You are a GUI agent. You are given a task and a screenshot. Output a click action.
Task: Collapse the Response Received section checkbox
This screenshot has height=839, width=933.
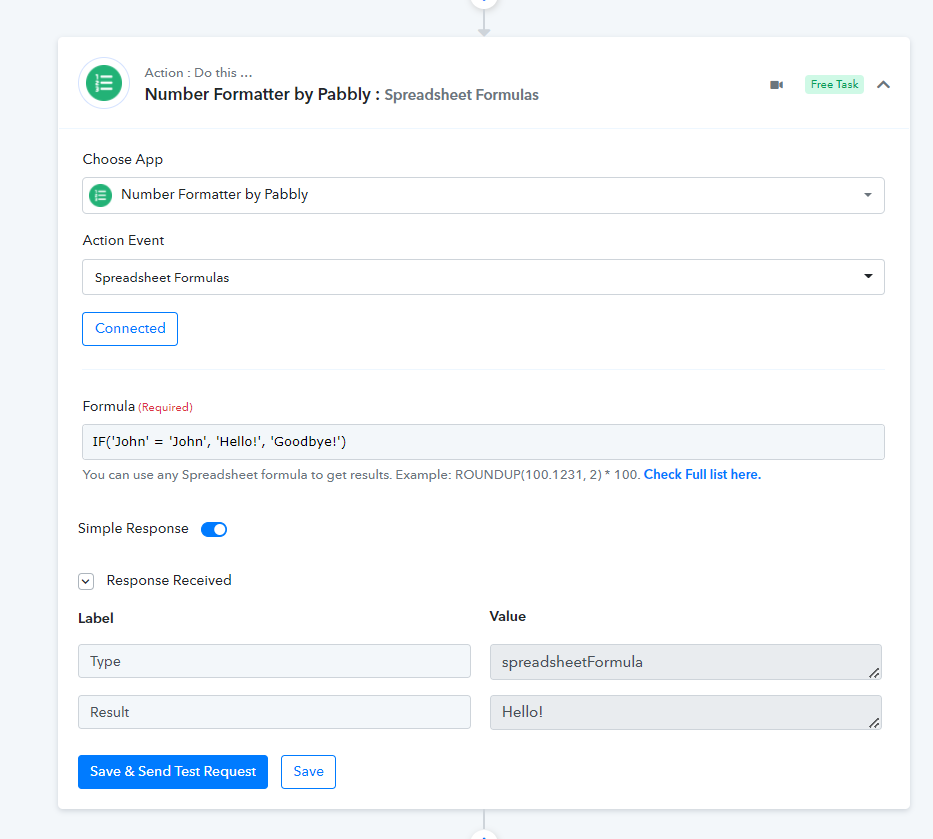[86, 581]
